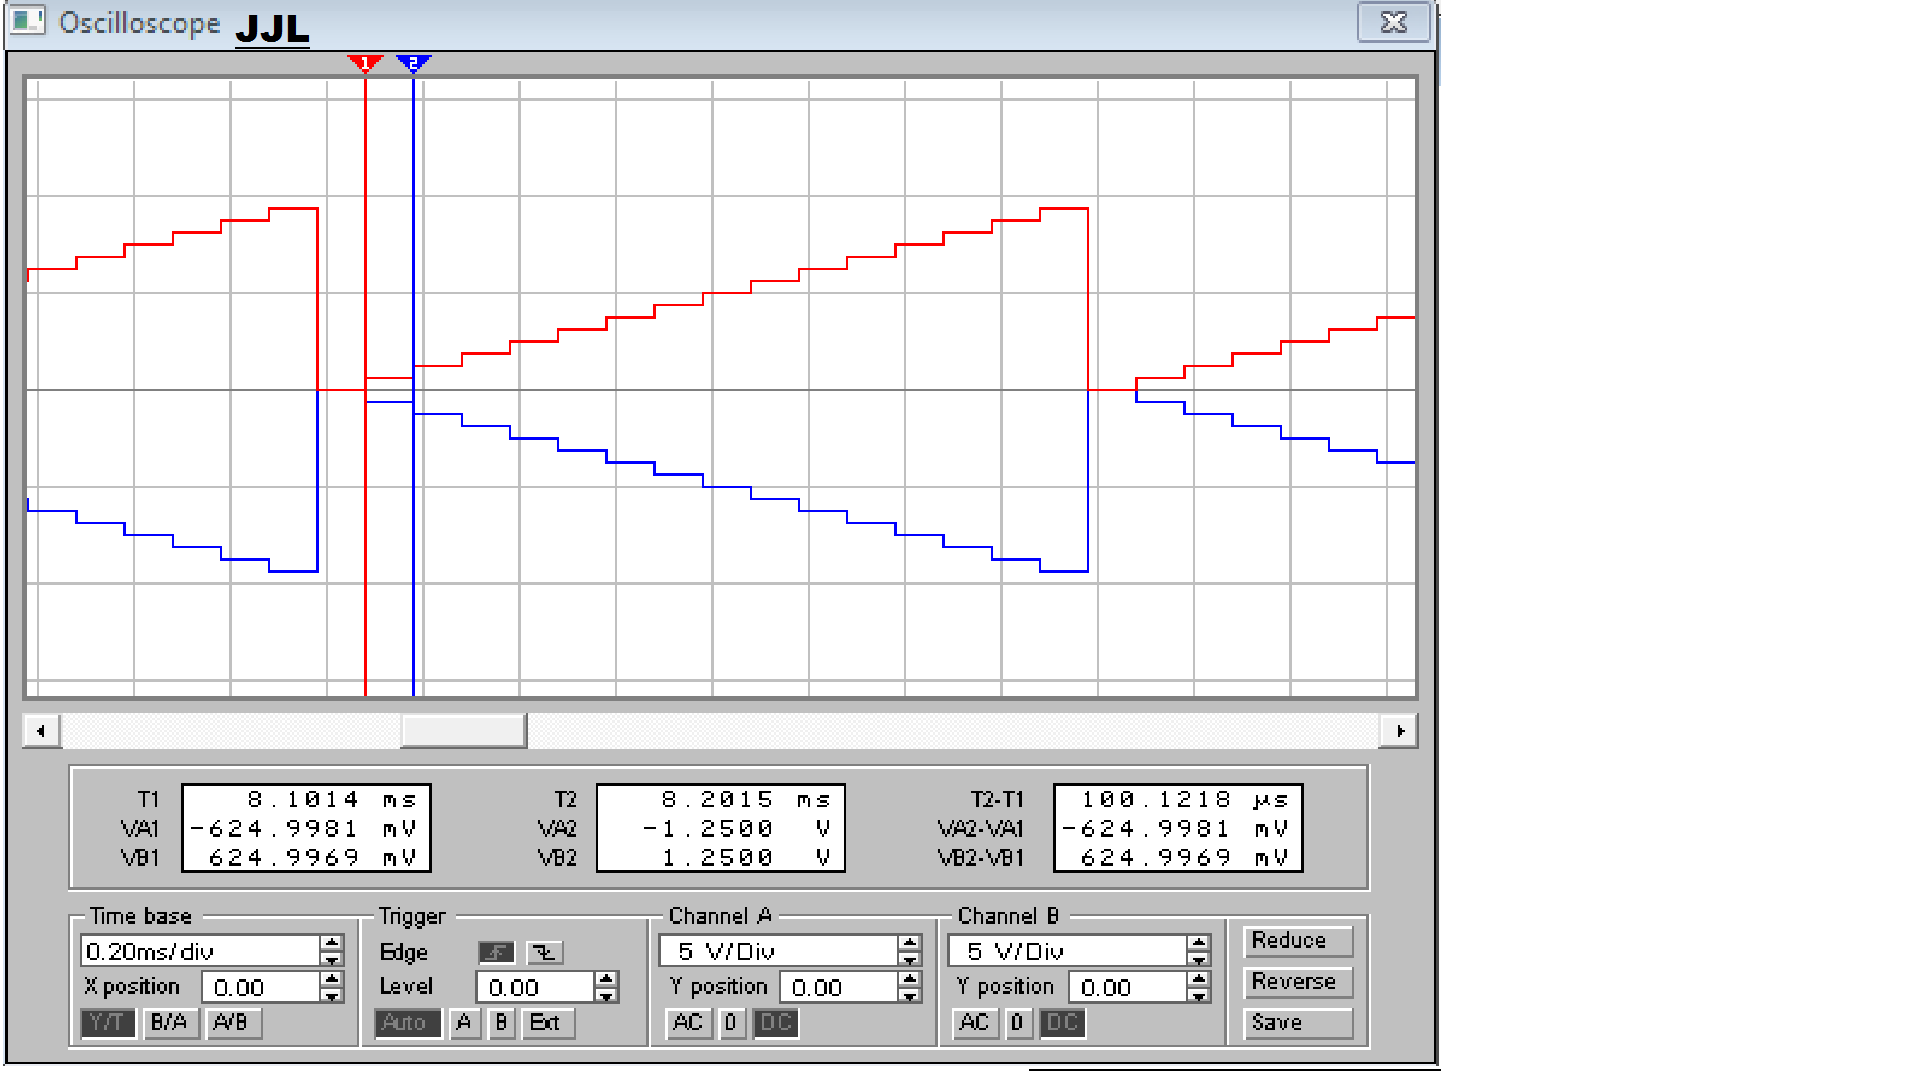Screen dimensions: 1920x1080
Task: Set Channel B coupling to DC
Action: point(1063,1023)
